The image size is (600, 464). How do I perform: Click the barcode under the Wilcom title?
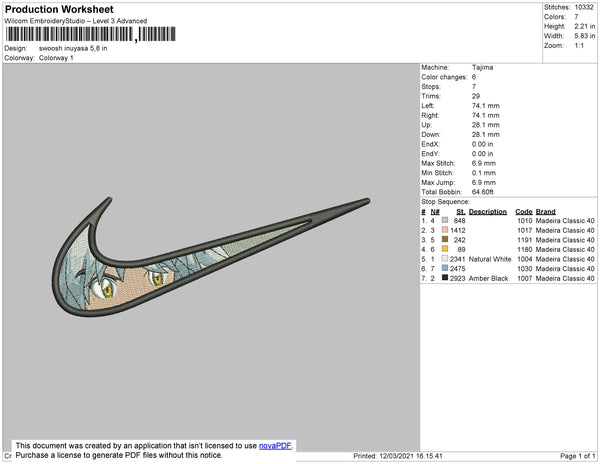90,34
